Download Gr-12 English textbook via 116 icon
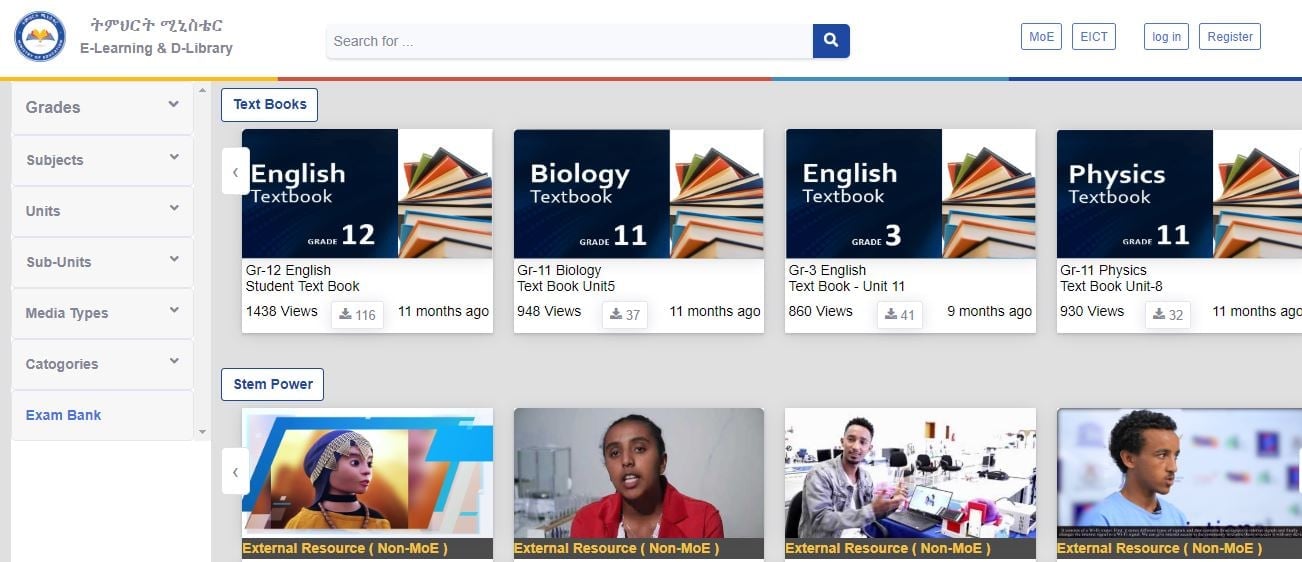Image resolution: width=1302 pixels, height=562 pixels. point(357,315)
